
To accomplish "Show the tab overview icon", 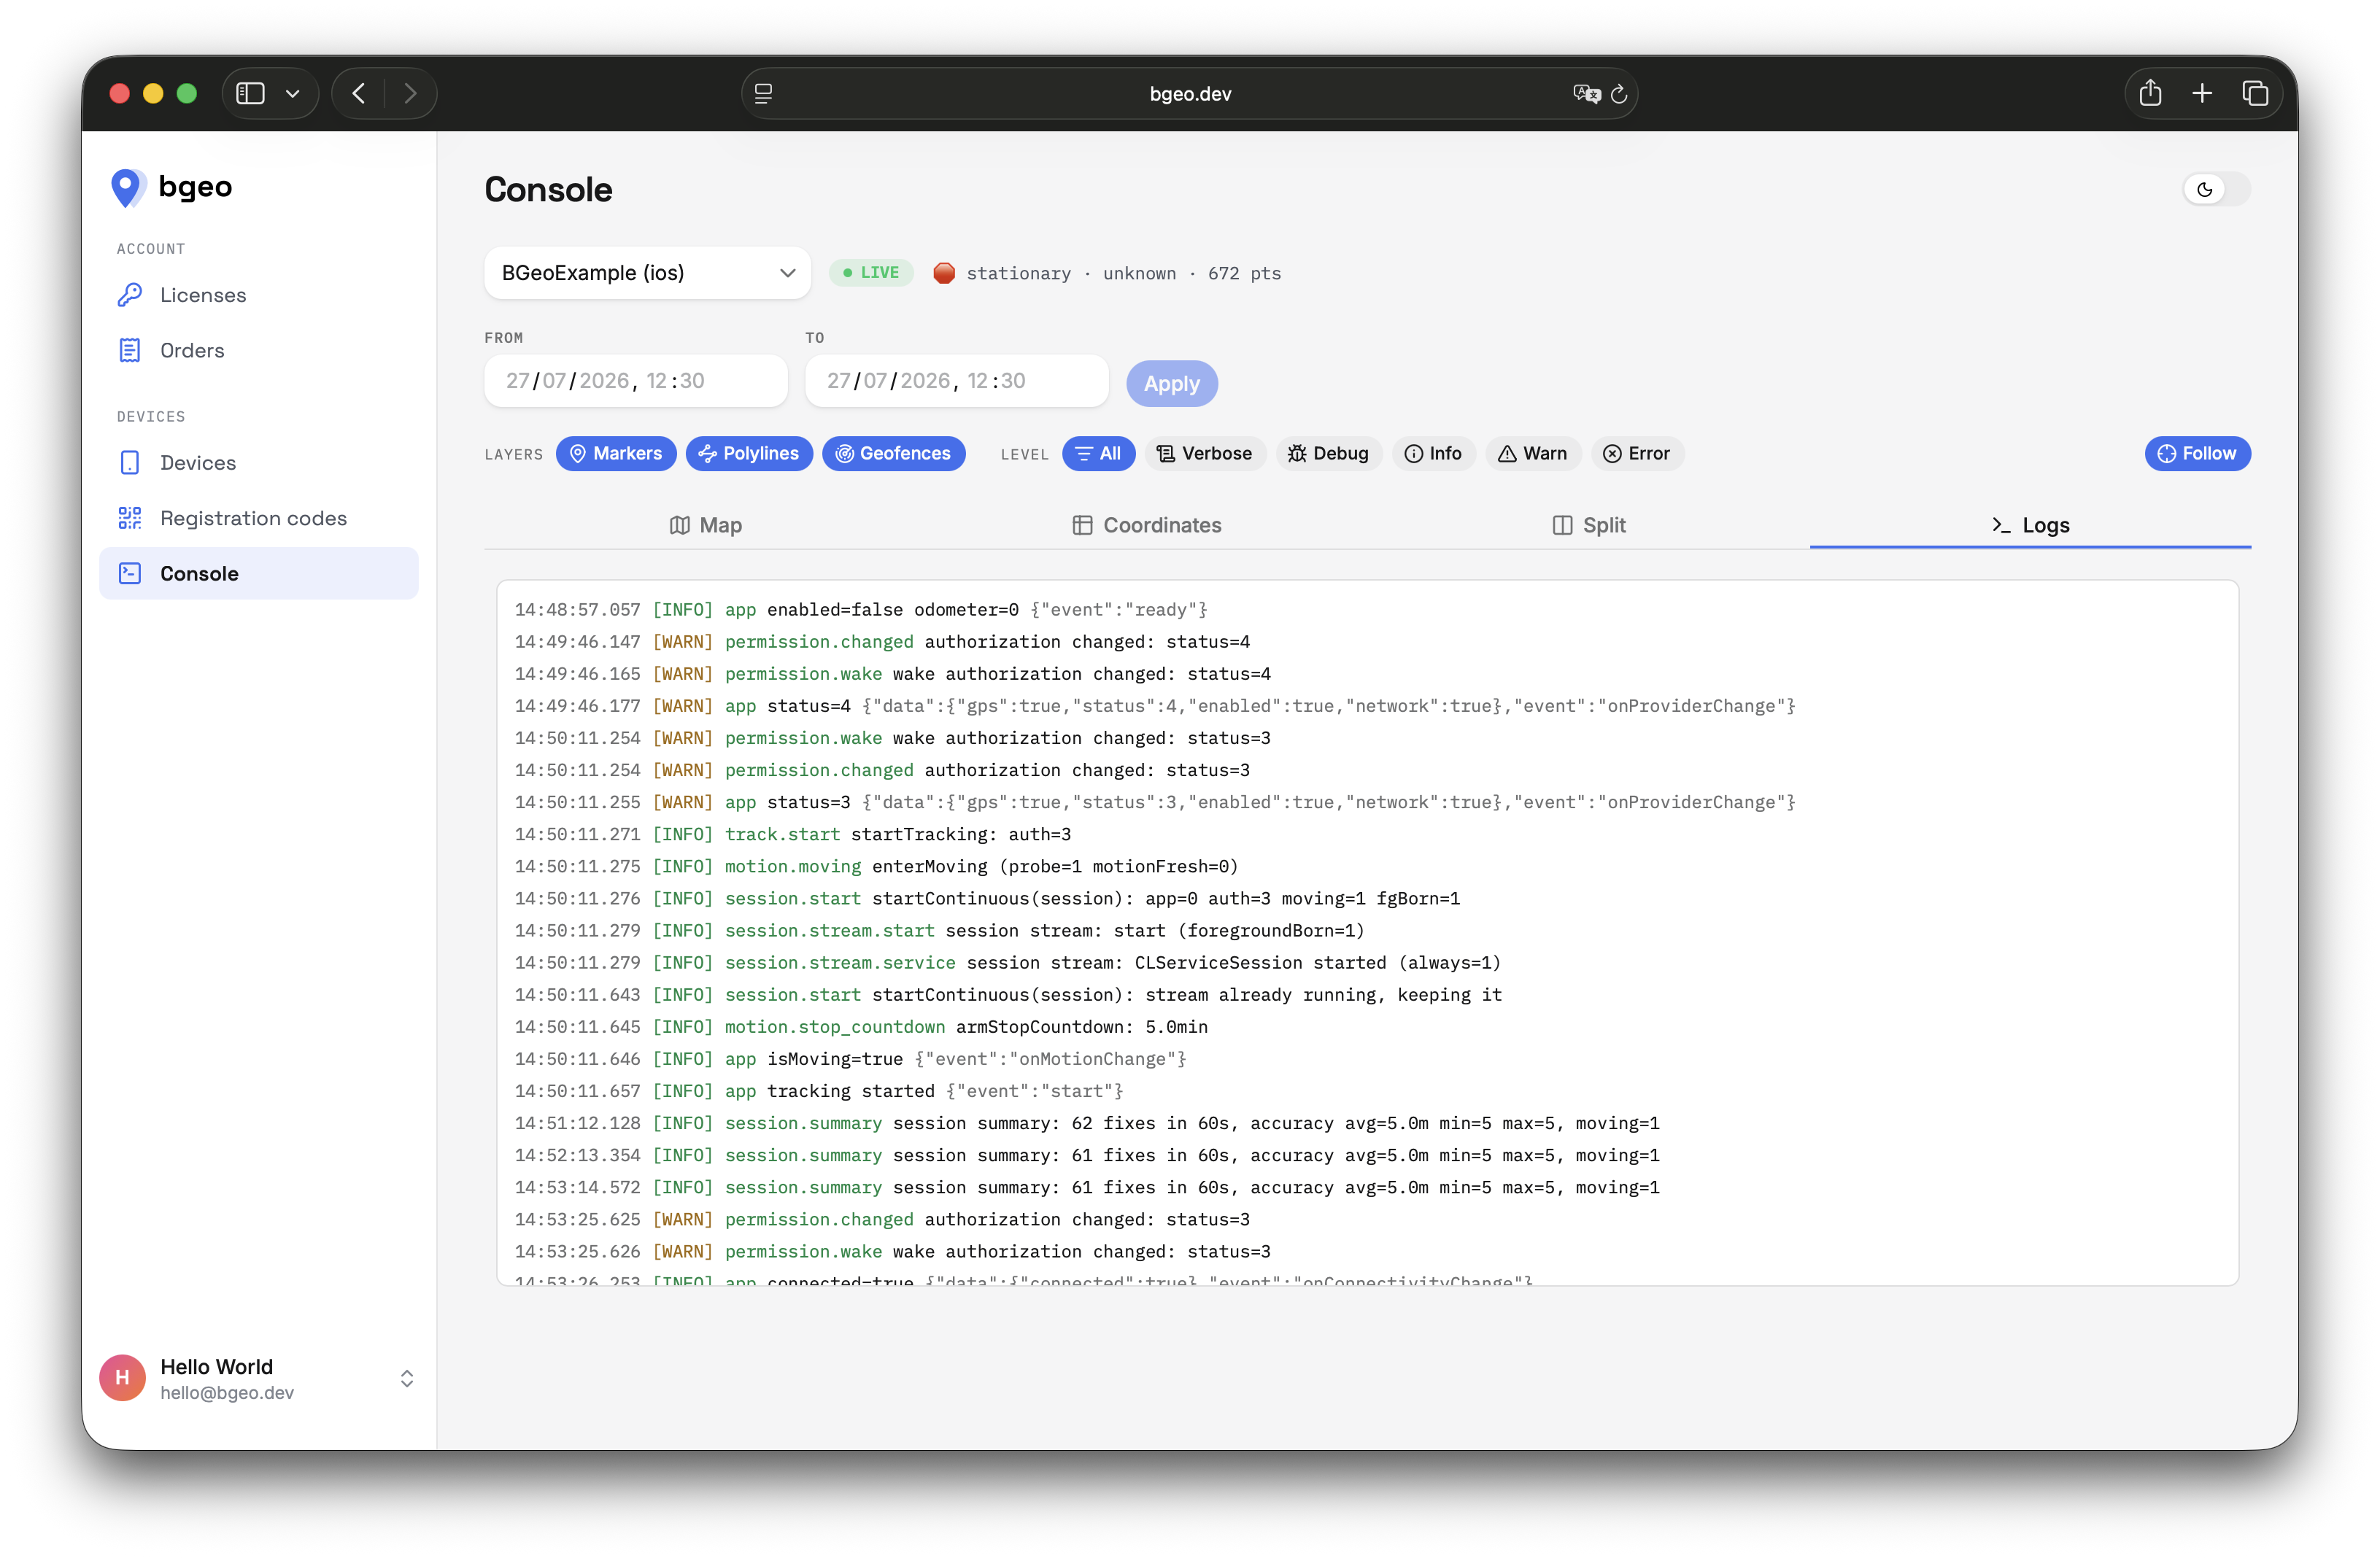I will coord(2255,93).
